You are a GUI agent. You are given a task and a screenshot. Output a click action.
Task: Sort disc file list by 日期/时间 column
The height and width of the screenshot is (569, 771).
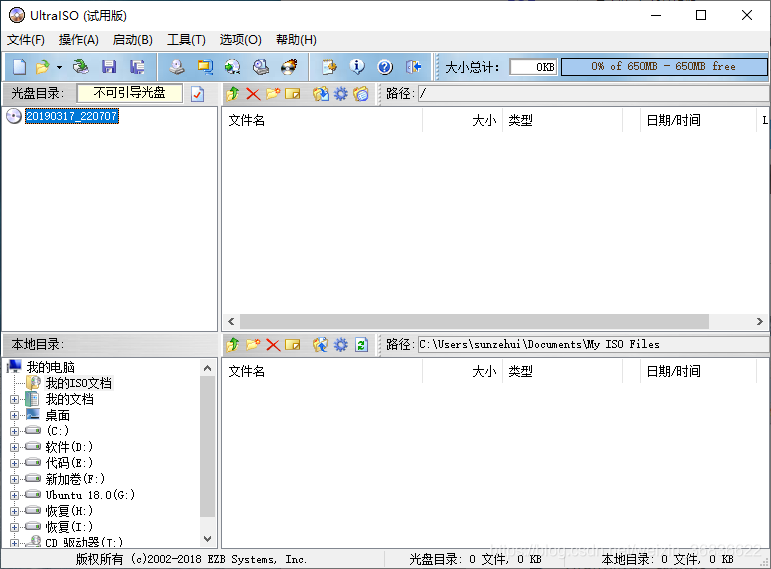(x=698, y=120)
